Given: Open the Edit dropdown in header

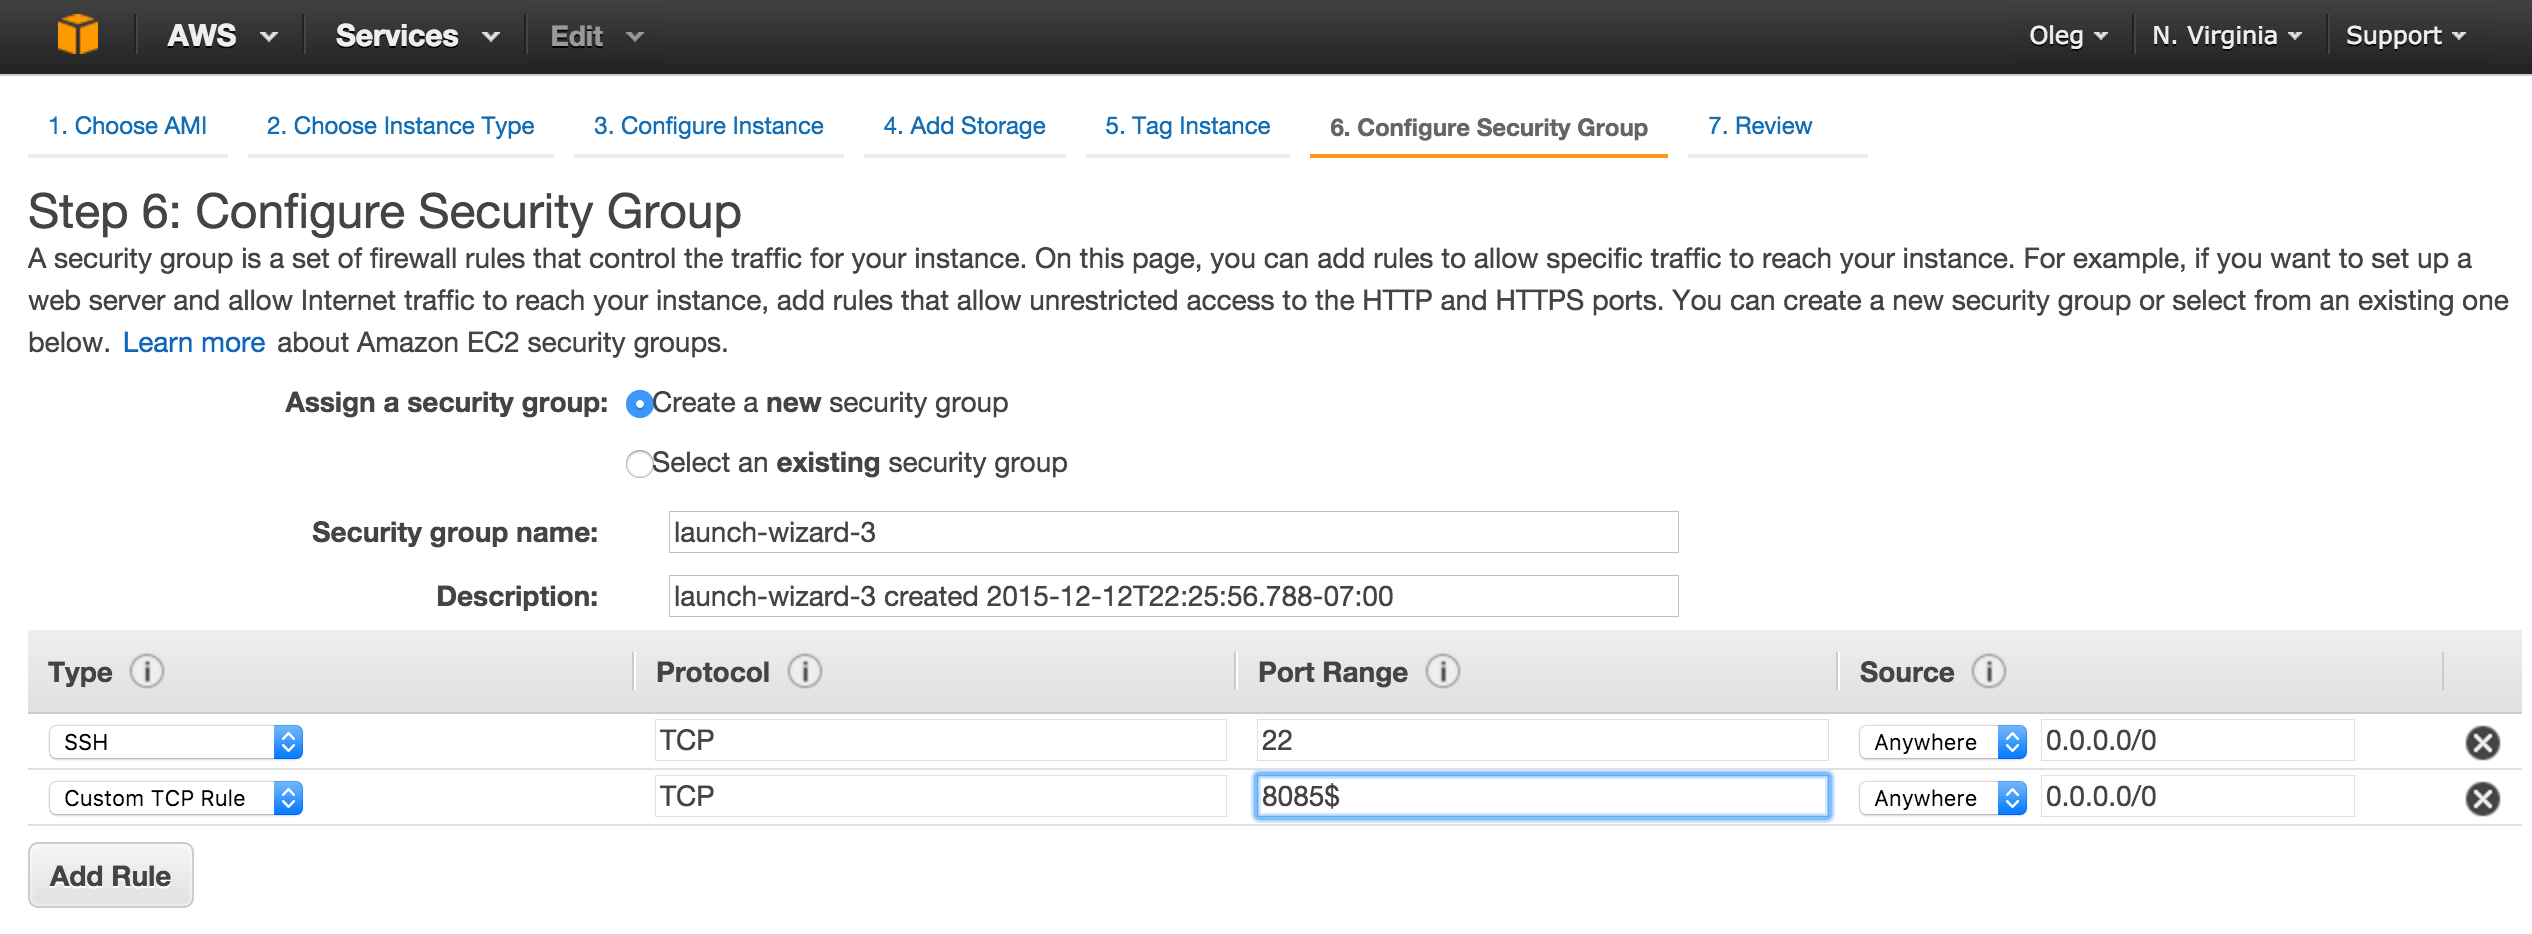Looking at the screenshot, I should (x=596, y=36).
